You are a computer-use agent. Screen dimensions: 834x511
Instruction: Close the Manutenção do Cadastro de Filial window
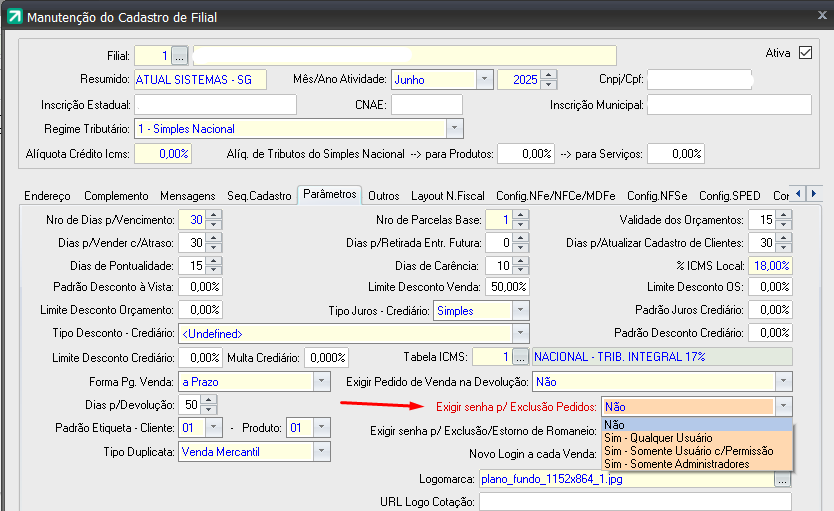click(x=822, y=15)
